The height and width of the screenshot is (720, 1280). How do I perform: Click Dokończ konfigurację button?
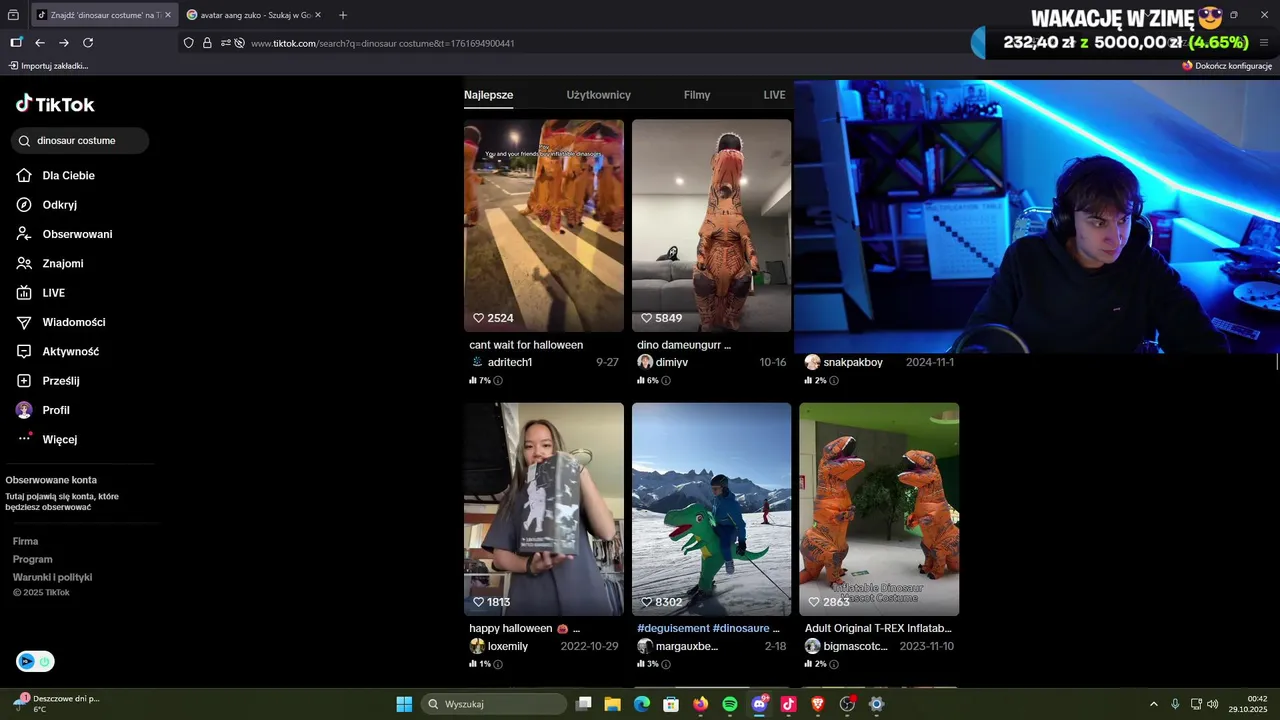tap(1227, 66)
